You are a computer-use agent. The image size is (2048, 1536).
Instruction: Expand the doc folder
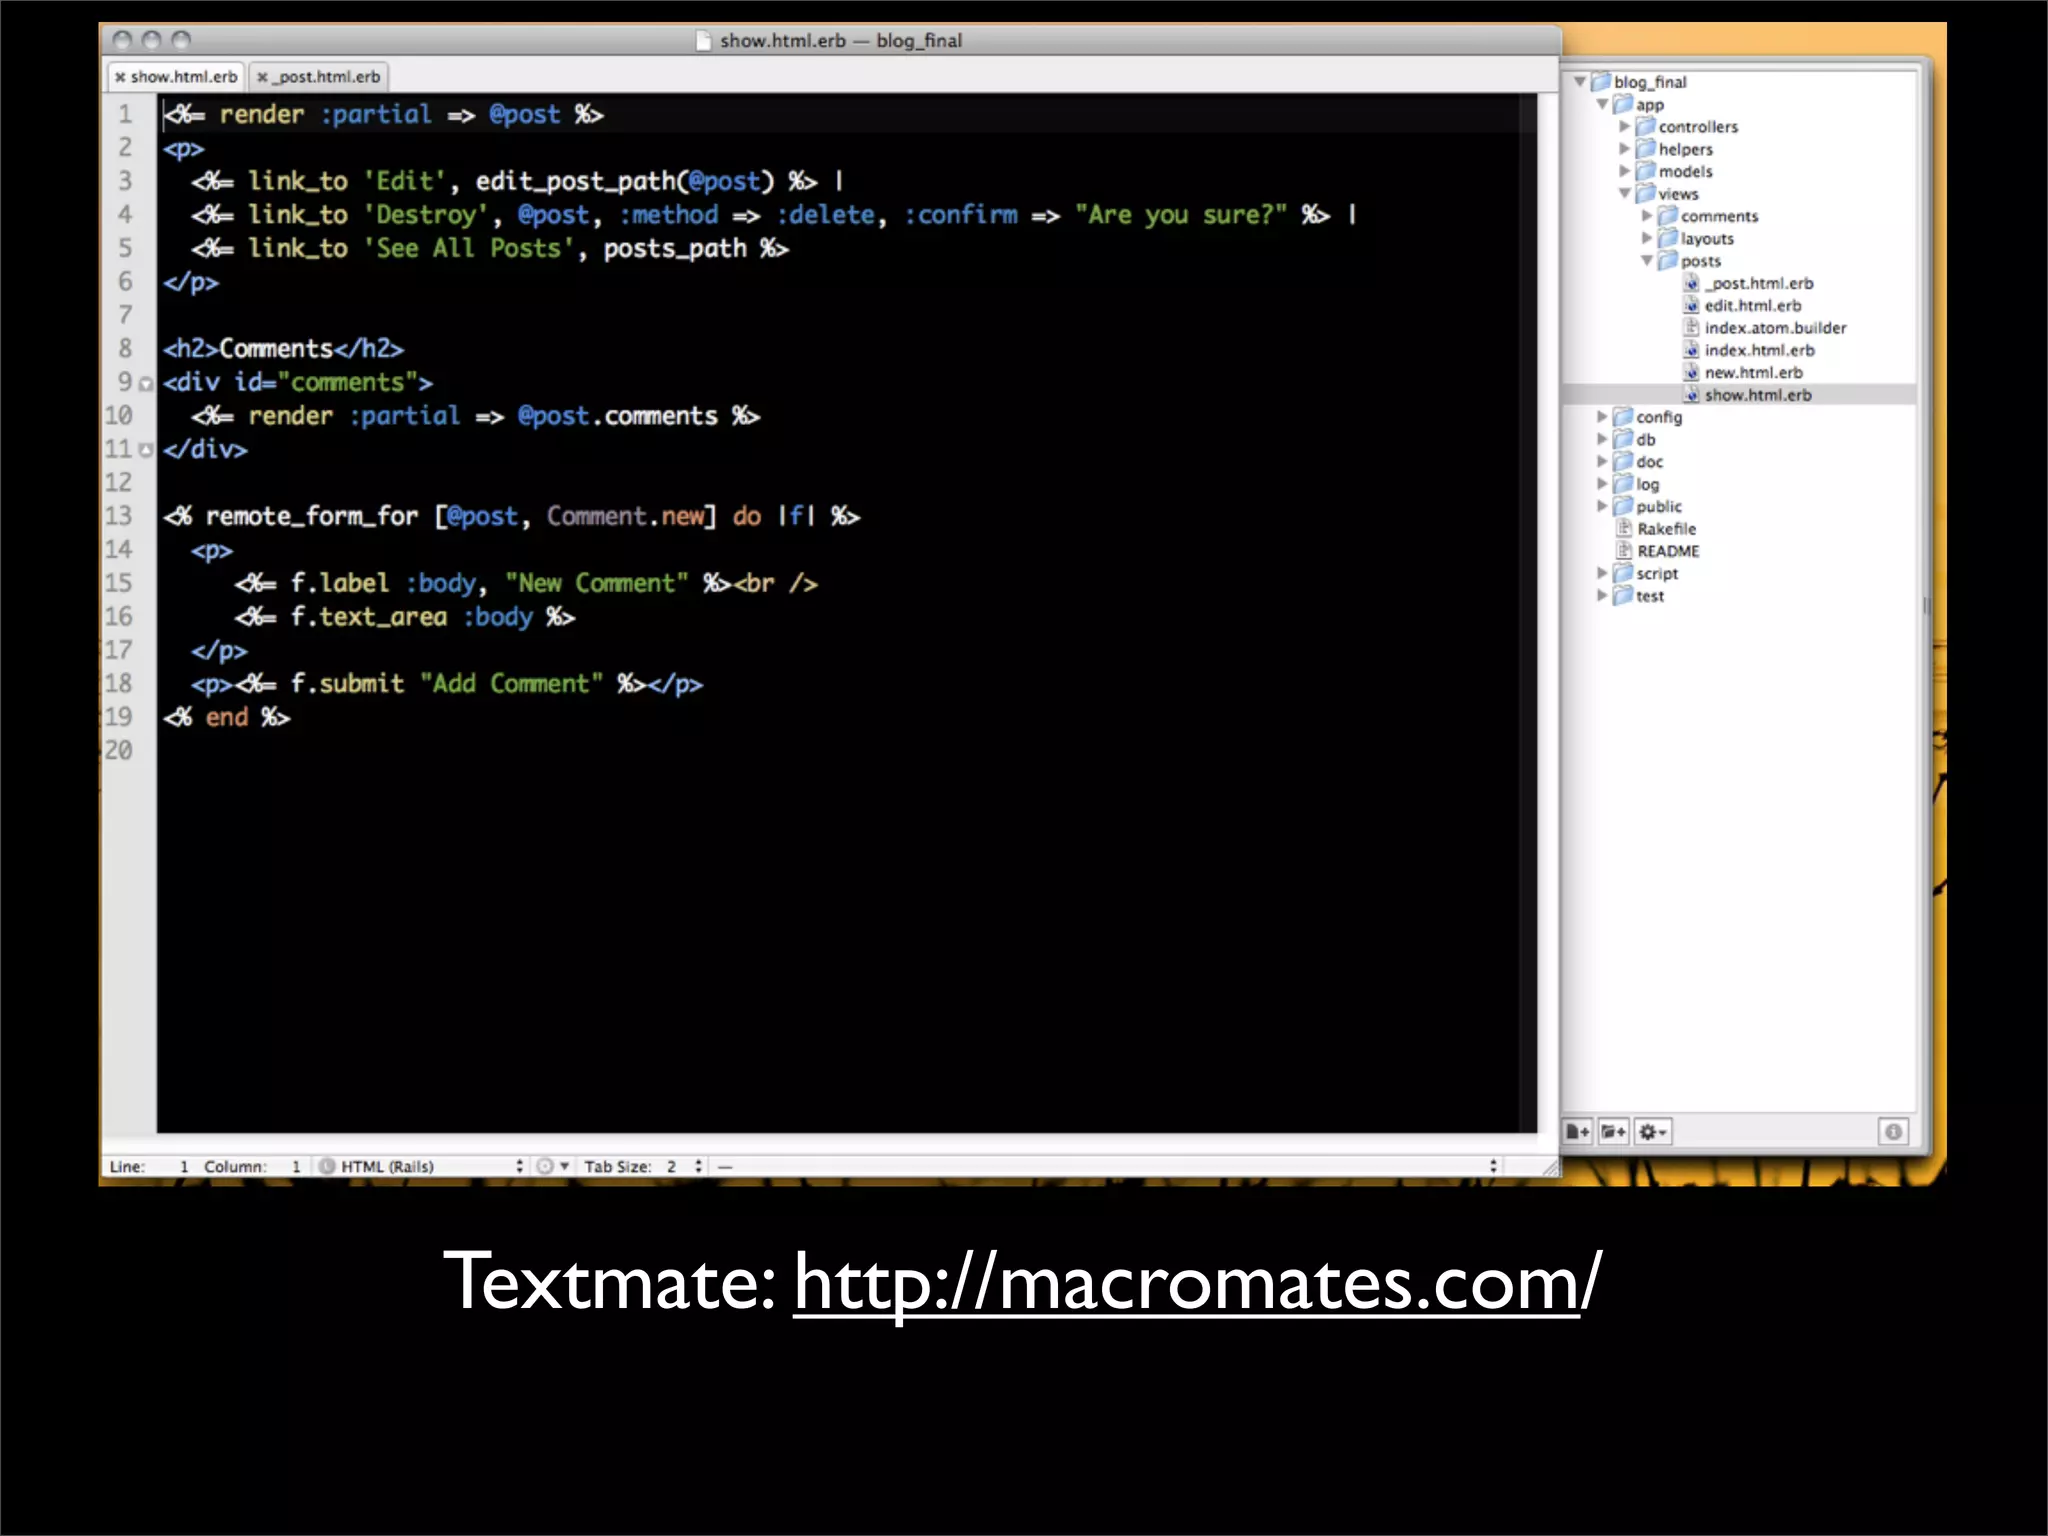pos(1602,461)
